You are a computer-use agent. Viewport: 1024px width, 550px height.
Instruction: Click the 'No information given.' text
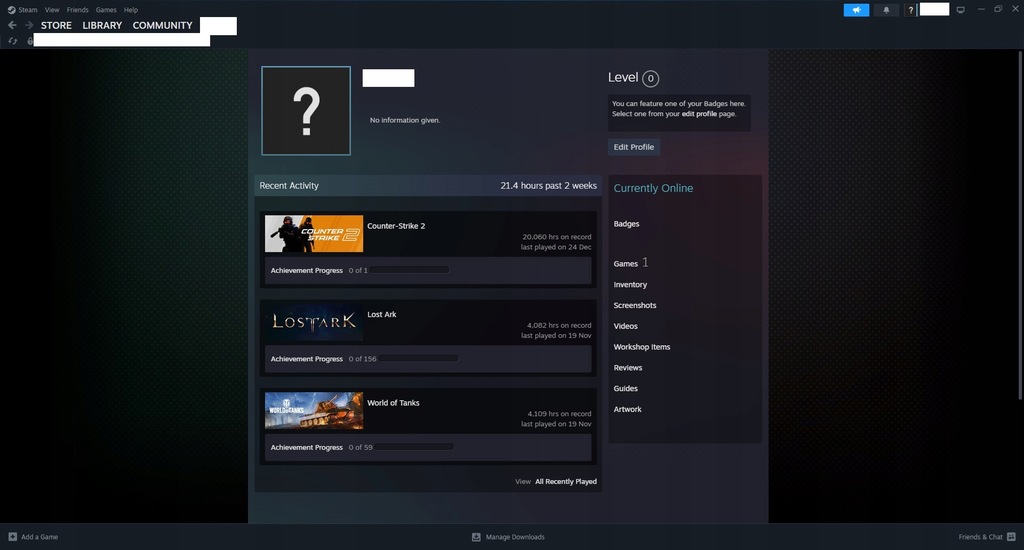[405, 120]
